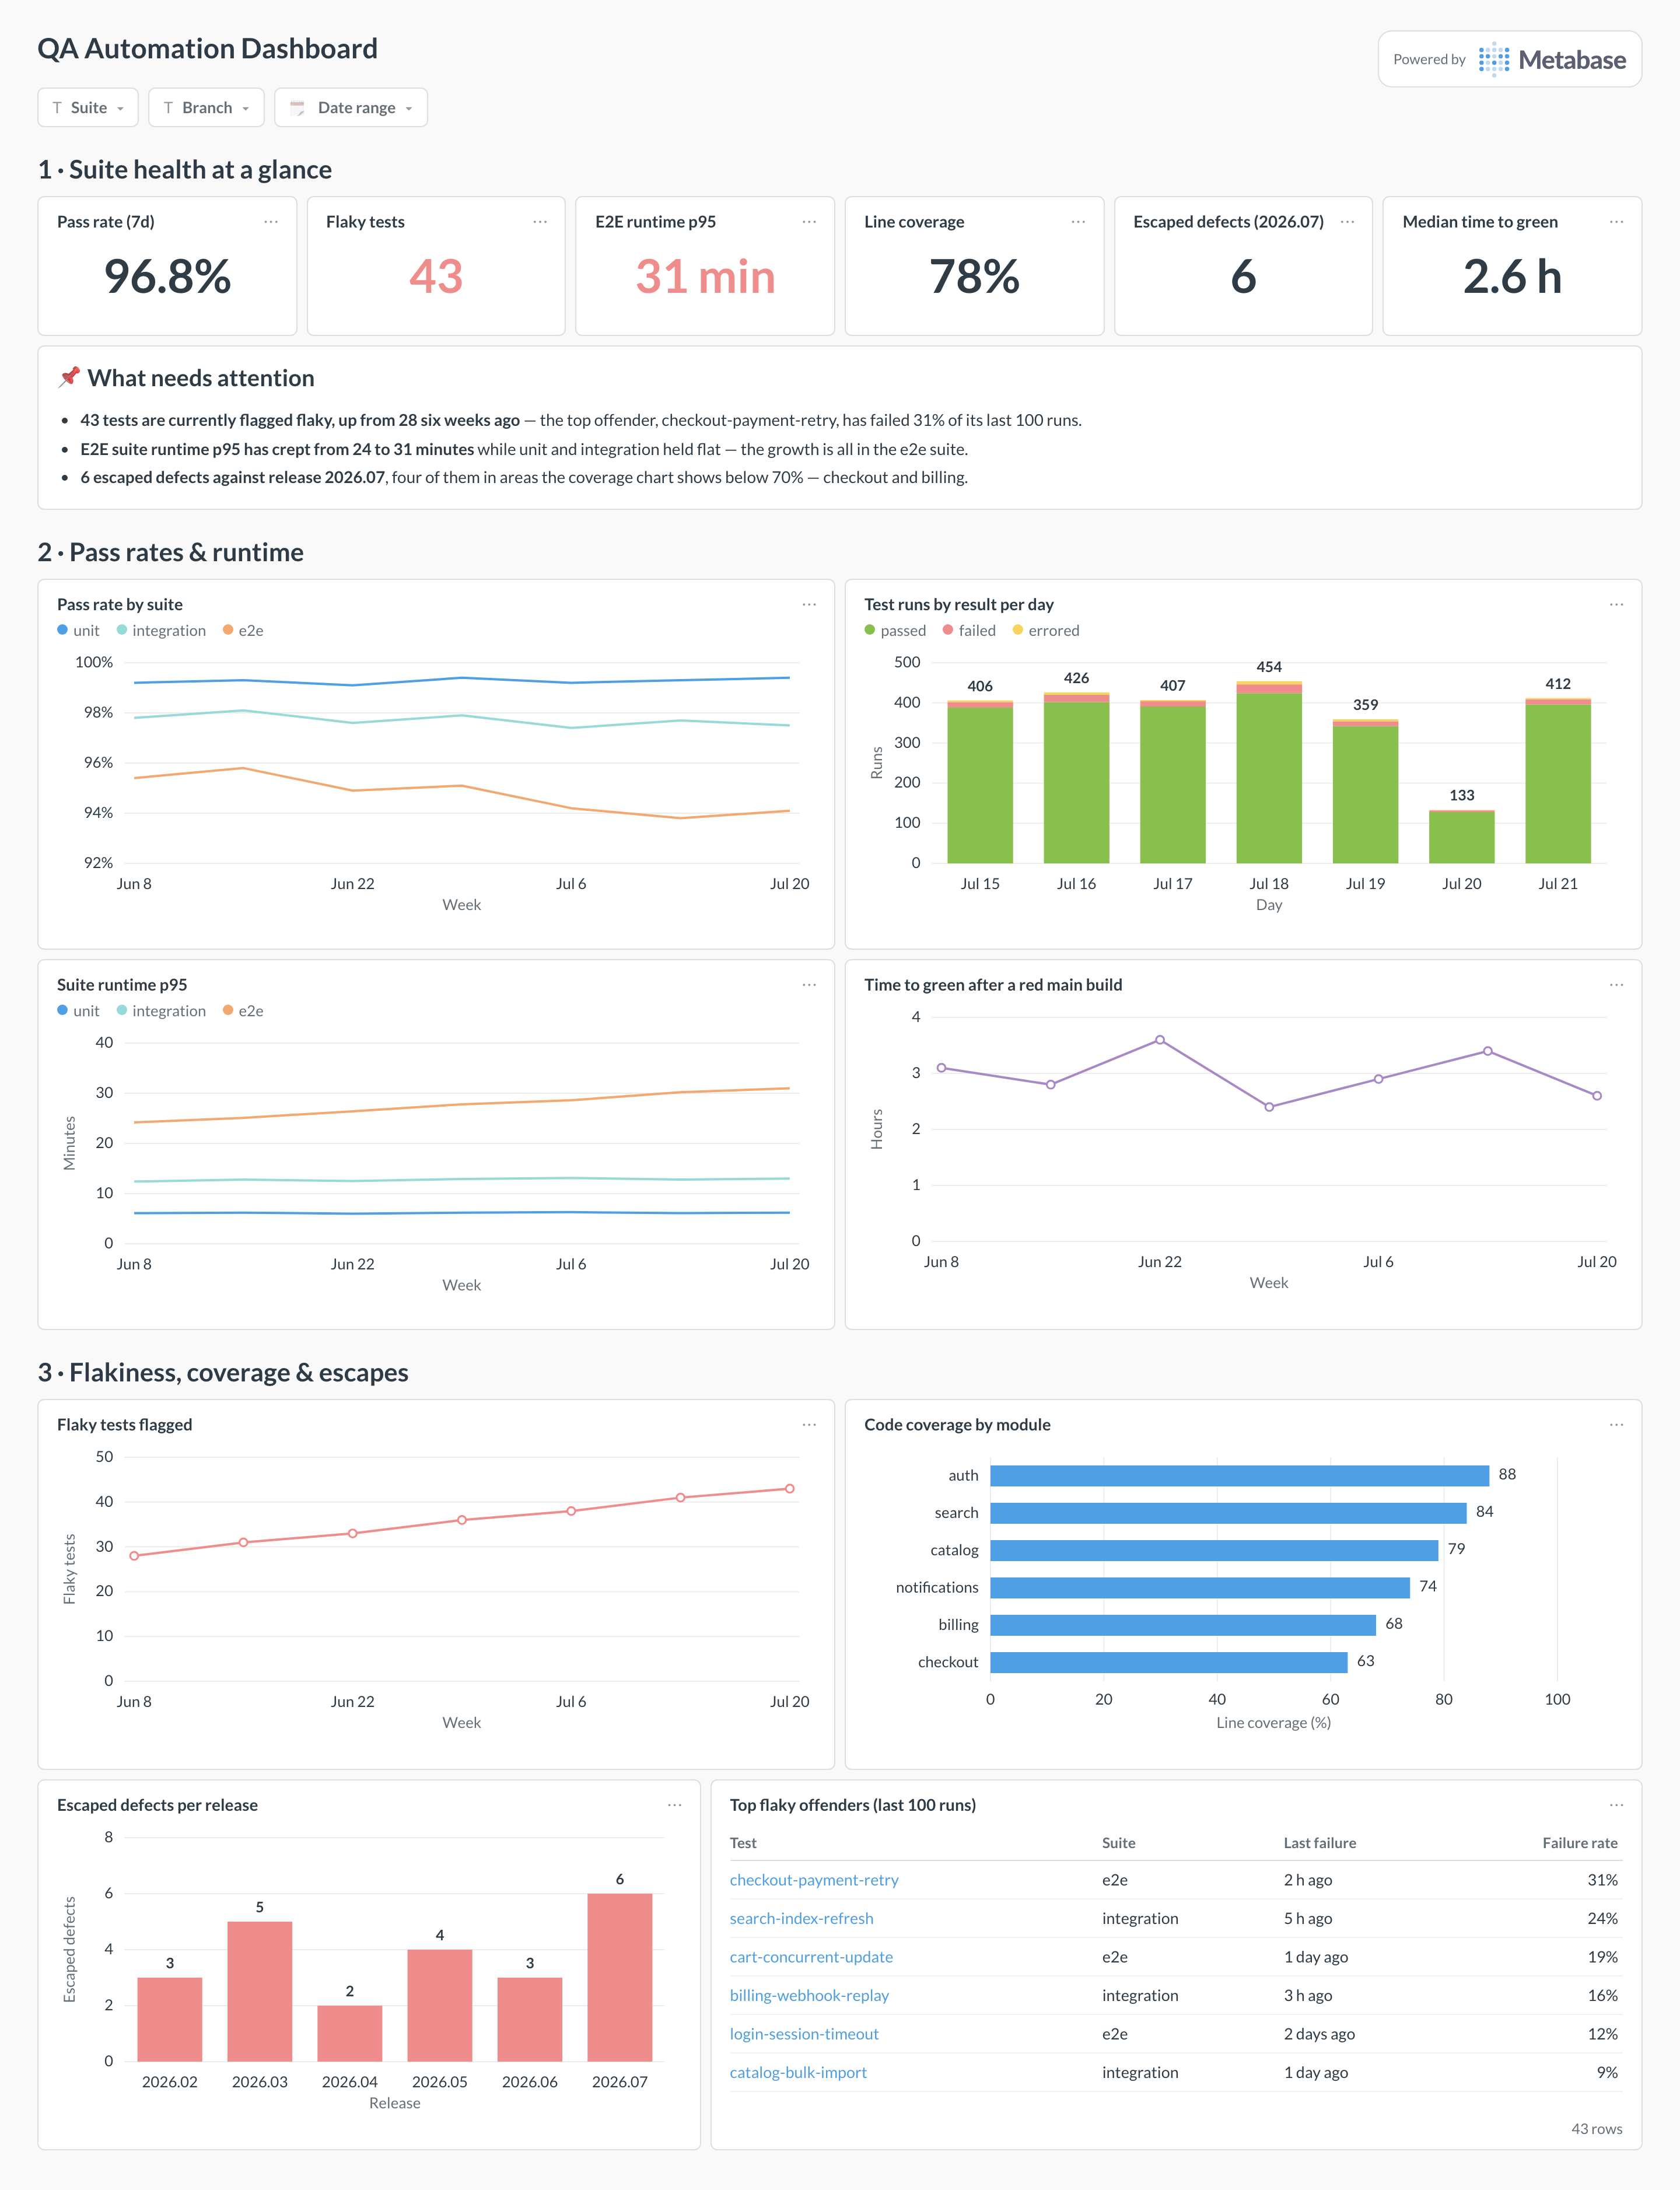The image size is (1680, 2190).
Task: Click the 31 min runtime value
Action: coord(705,277)
